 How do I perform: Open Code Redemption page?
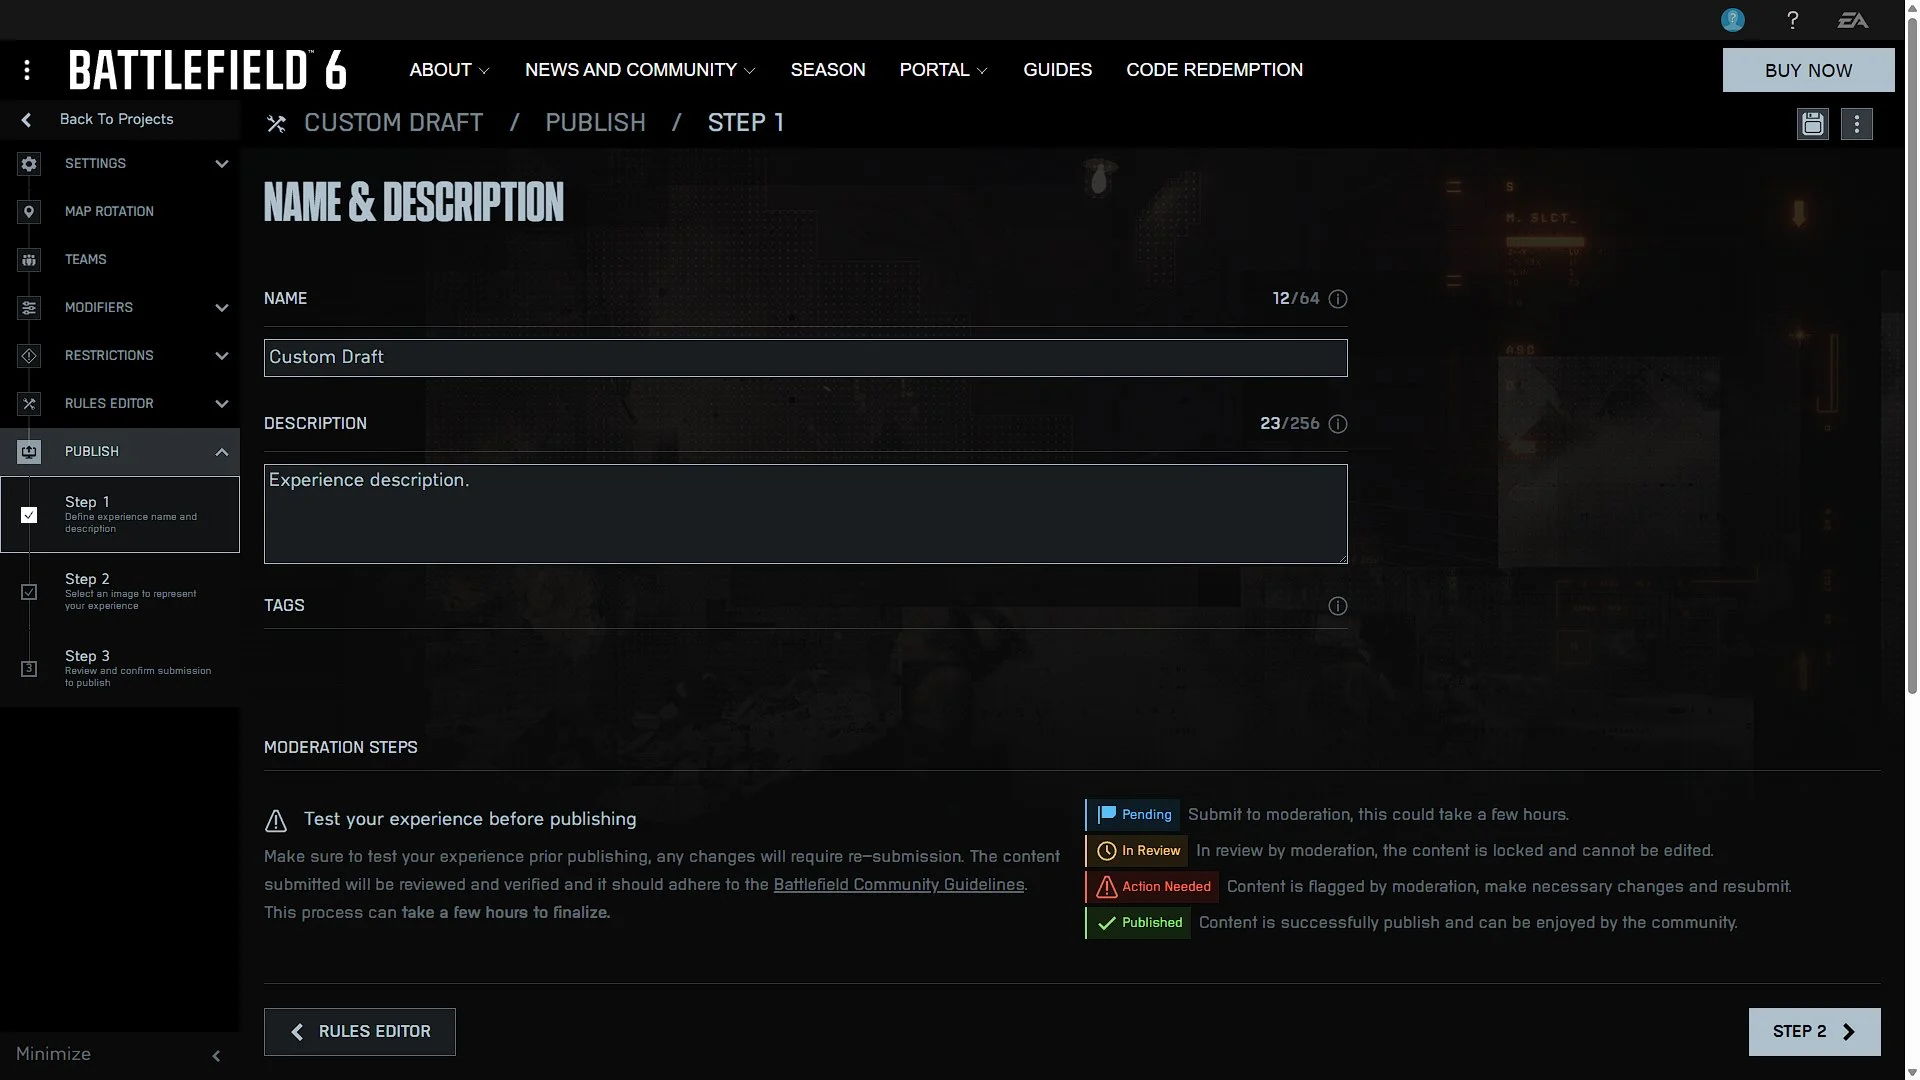(1214, 70)
